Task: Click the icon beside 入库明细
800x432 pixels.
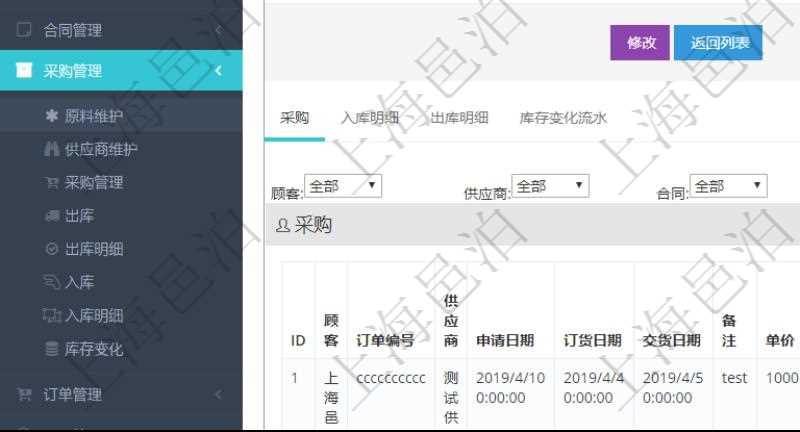Action: point(52,315)
